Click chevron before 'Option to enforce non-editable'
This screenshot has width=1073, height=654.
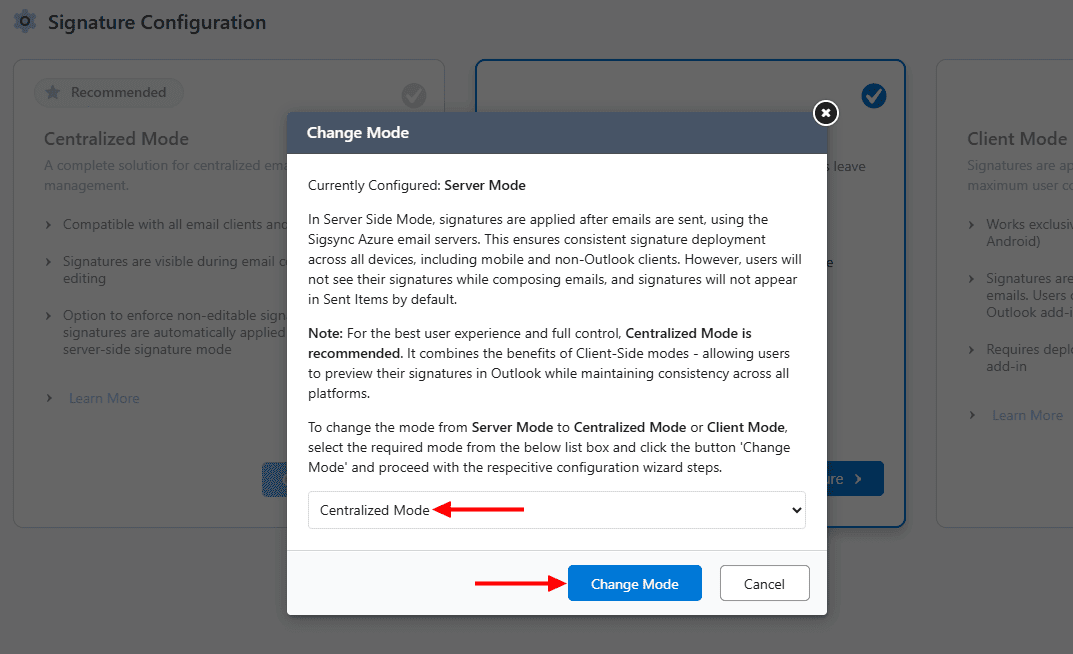click(x=49, y=316)
